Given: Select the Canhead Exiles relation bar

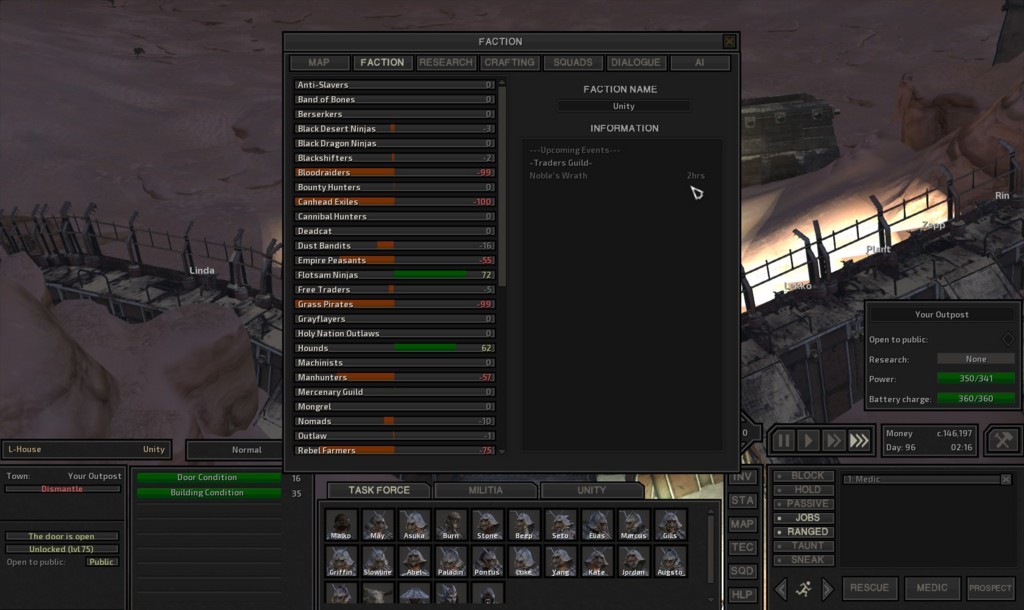Looking at the screenshot, I should [x=394, y=202].
